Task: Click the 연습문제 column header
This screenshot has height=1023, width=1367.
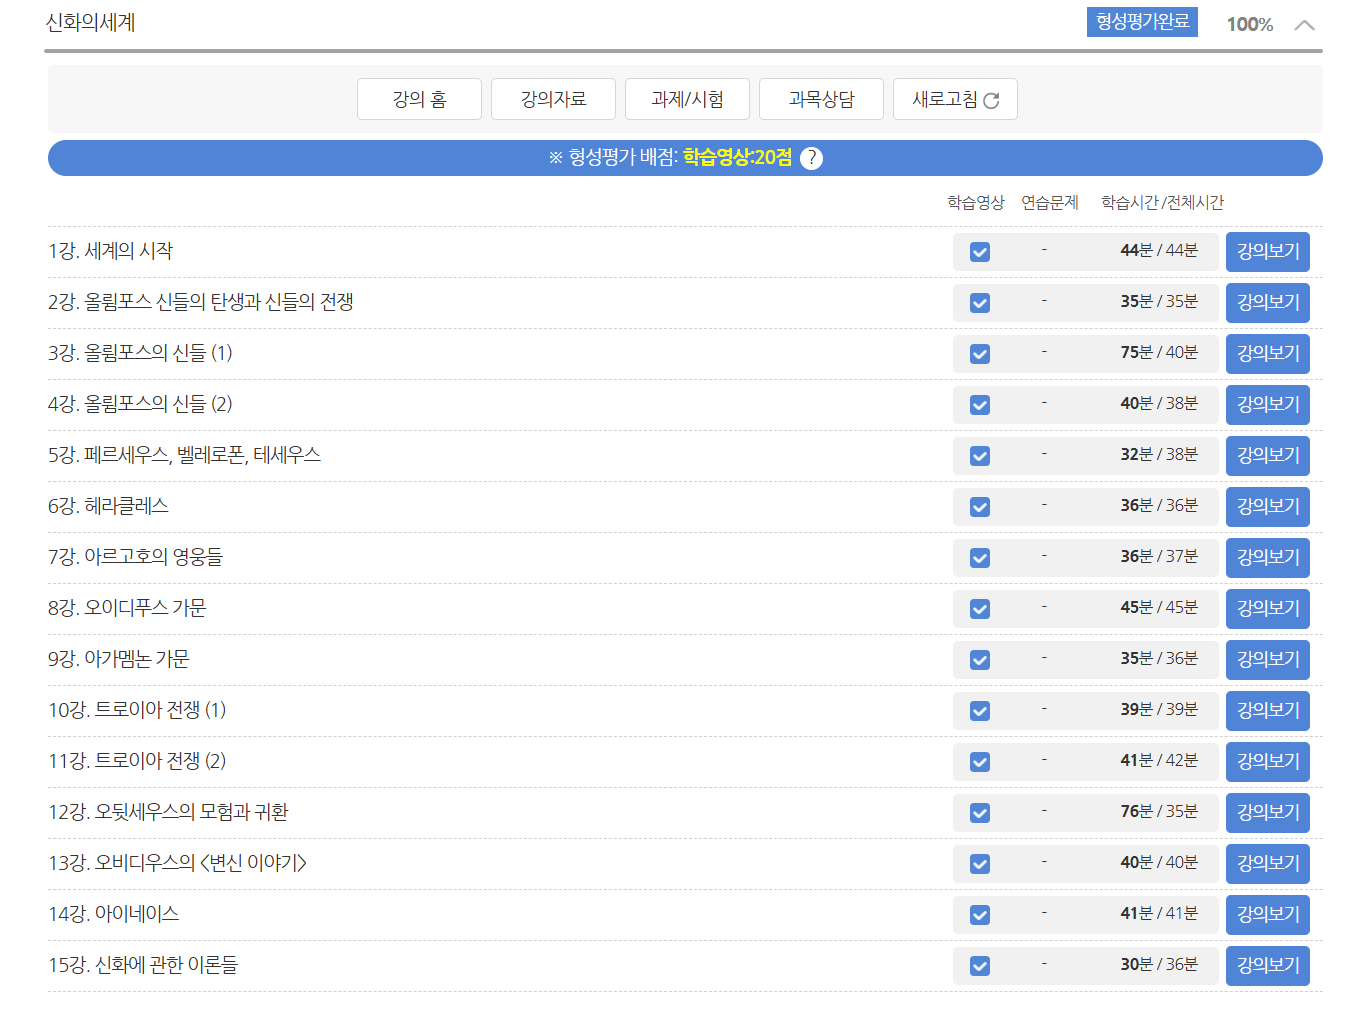Action: [1050, 203]
